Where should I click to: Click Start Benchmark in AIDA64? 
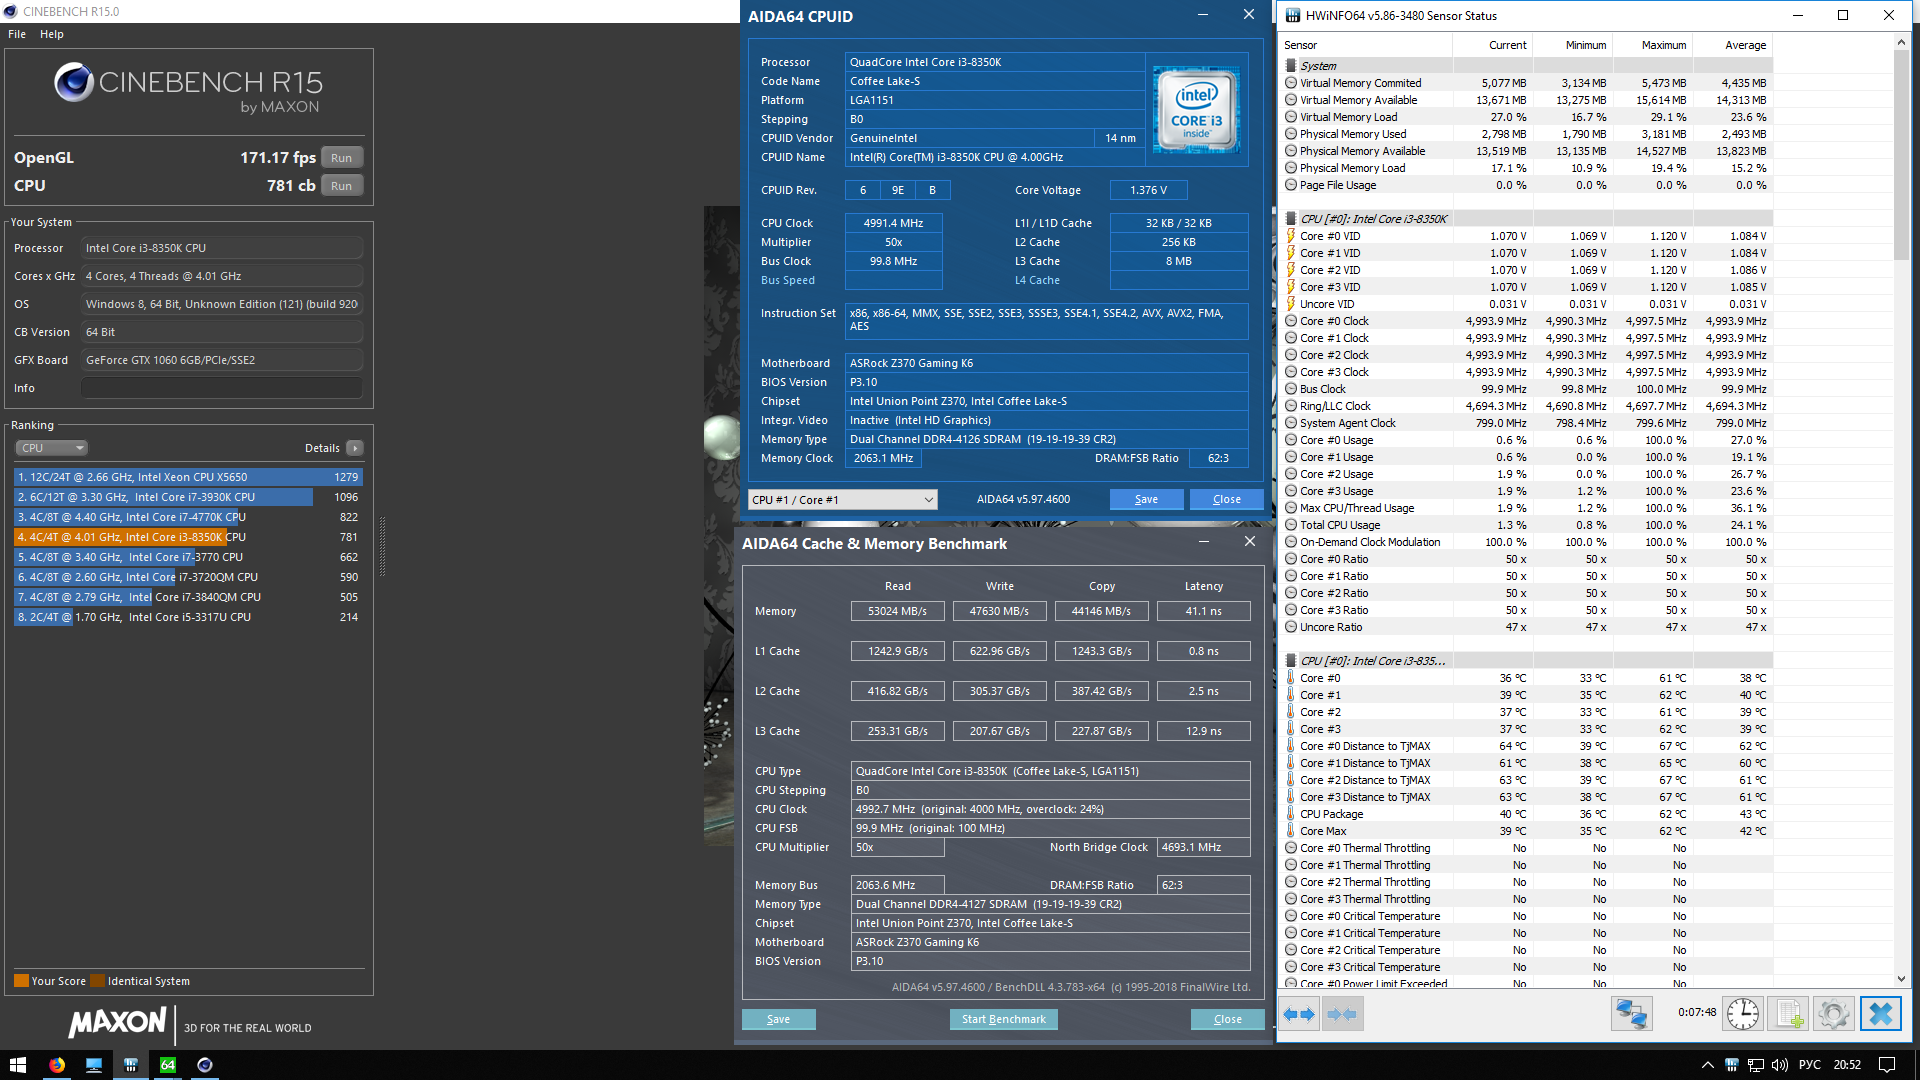pyautogui.click(x=1003, y=1019)
